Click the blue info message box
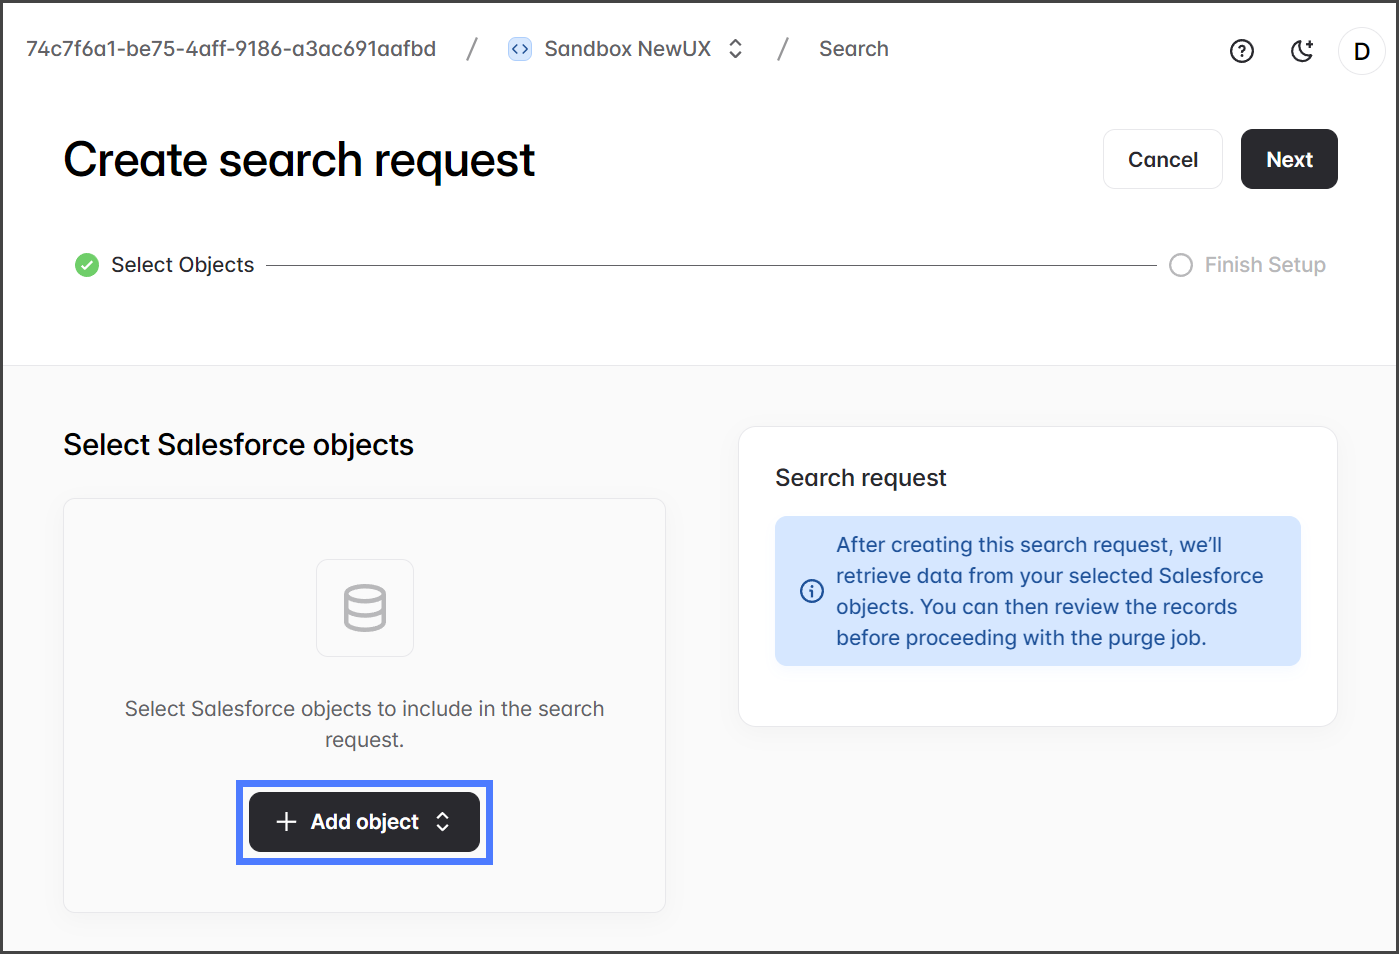 [1037, 591]
